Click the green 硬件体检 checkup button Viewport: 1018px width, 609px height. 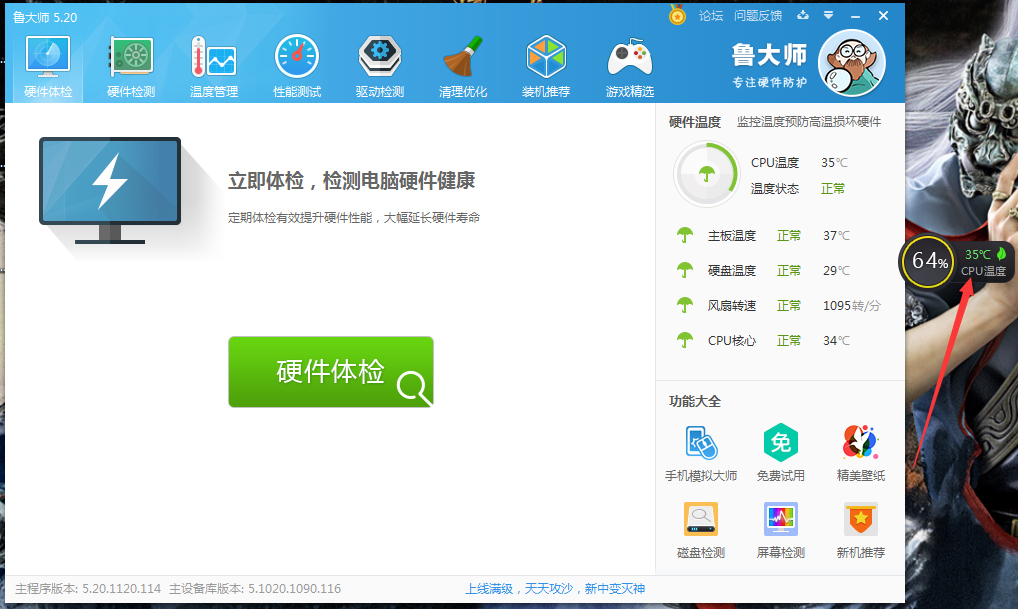coord(330,371)
